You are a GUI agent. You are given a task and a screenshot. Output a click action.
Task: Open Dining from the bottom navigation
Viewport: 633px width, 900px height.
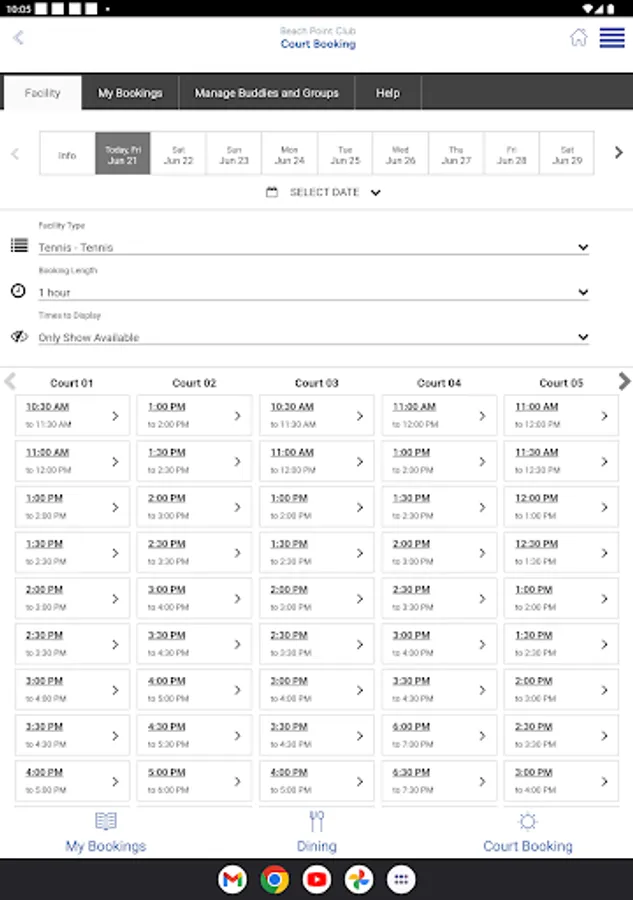click(317, 832)
